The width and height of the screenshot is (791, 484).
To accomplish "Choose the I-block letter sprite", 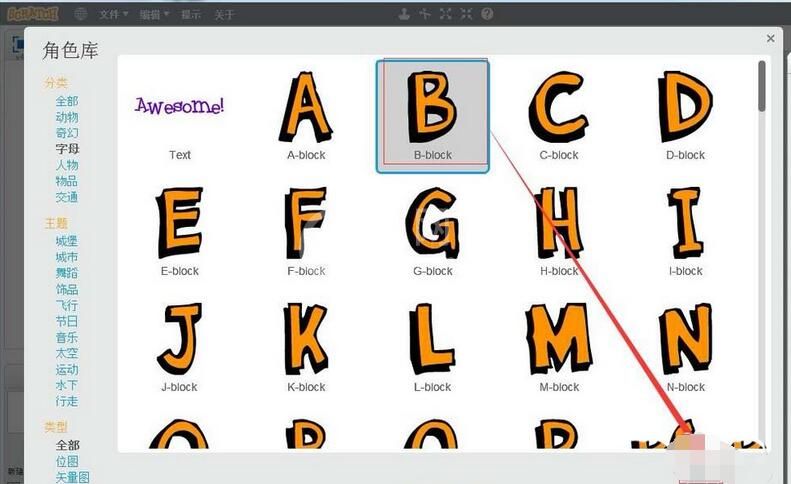I will tap(685, 232).
